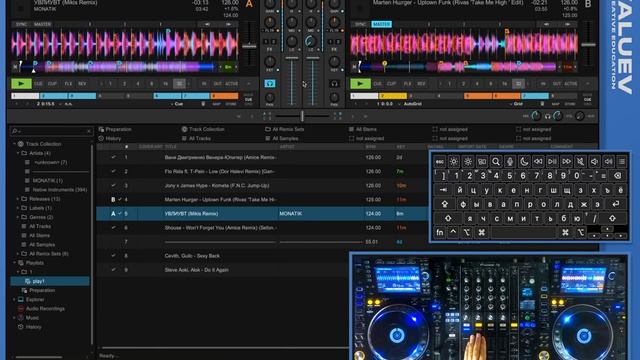Image resolution: width=640 pixels, height=360 pixels.
Task: Click the volume up key on virtual keyboard
Action: tap(609, 162)
